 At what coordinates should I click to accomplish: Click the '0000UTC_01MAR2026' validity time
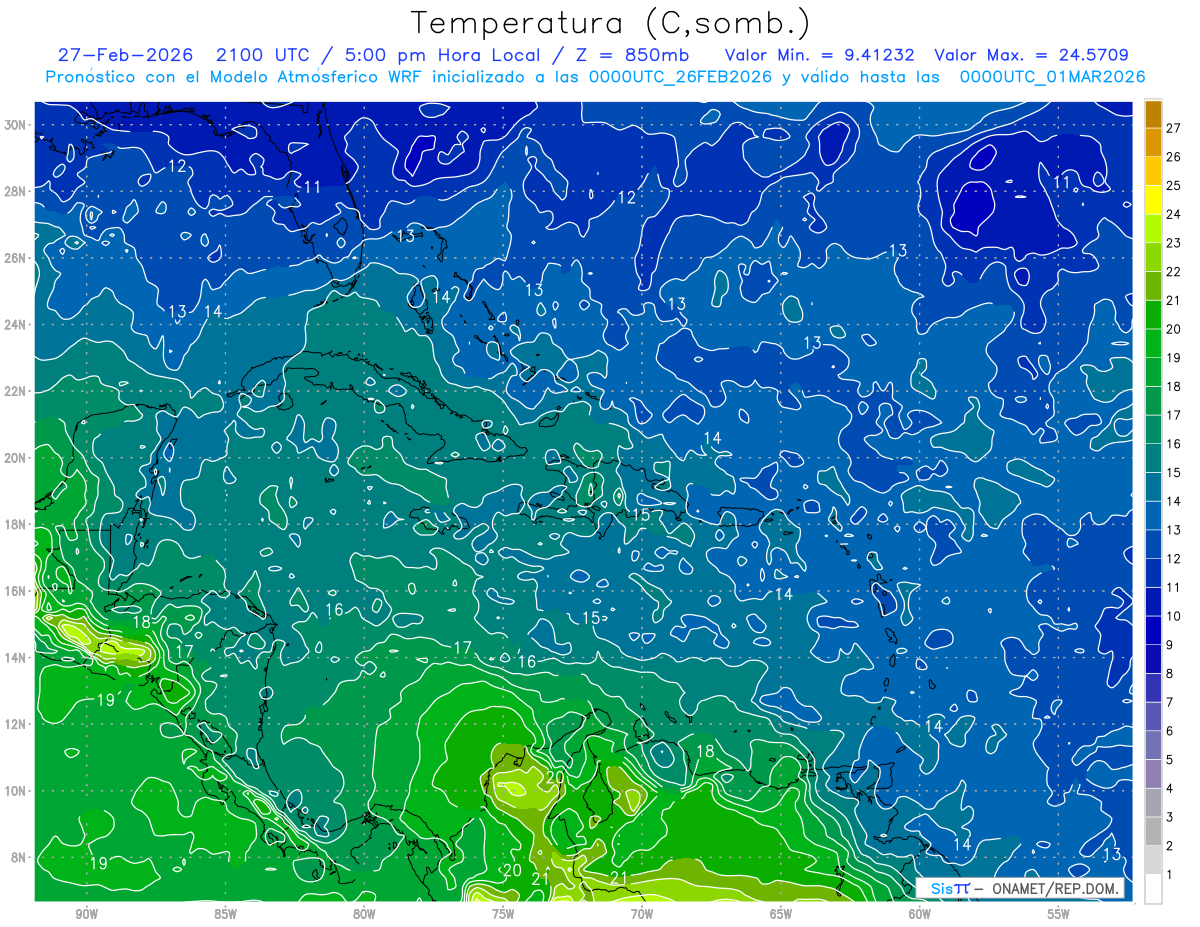pyautogui.click(x=1052, y=76)
